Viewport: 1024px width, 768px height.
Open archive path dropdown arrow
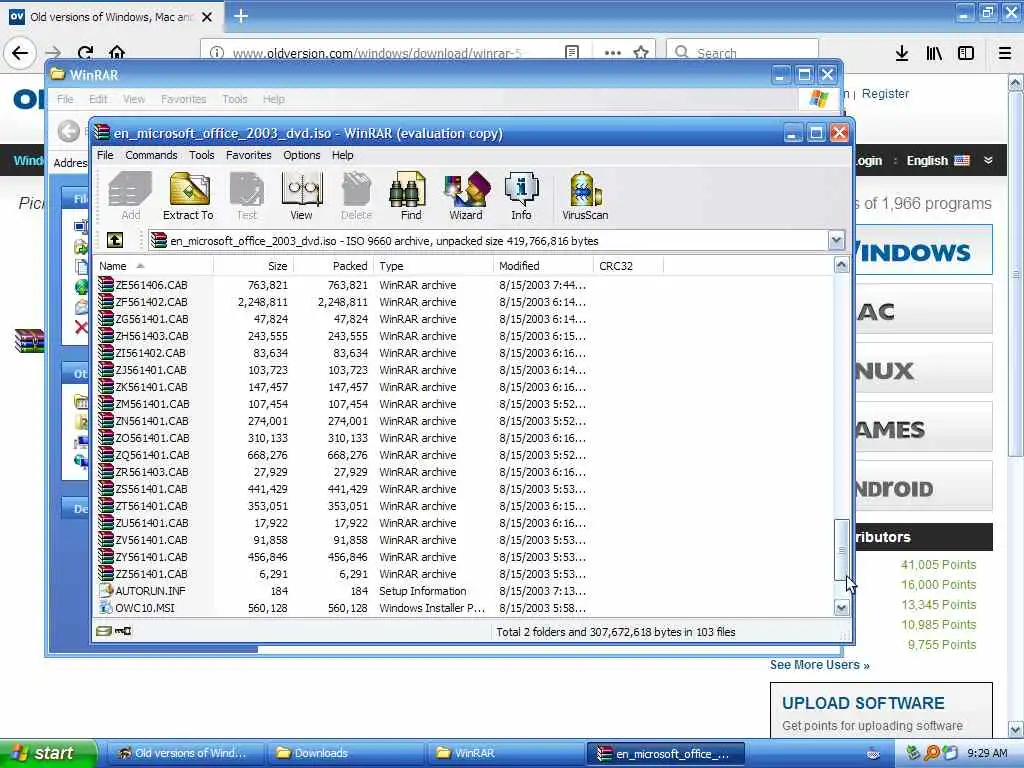tap(837, 240)
